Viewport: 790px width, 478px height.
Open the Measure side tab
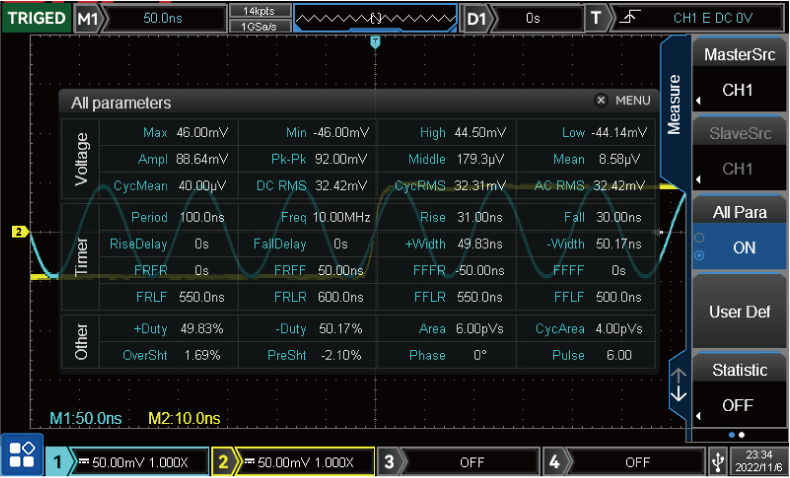click(674, 104)
